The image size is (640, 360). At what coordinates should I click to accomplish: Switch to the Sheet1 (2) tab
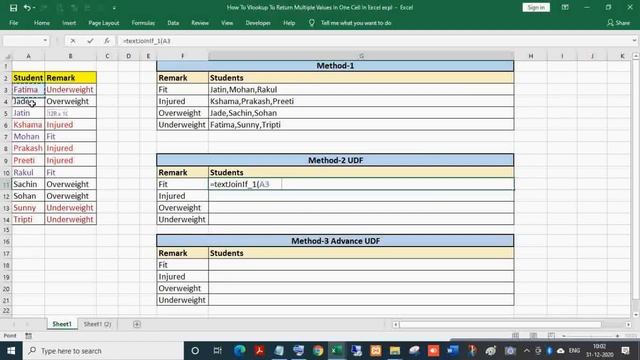97,324
